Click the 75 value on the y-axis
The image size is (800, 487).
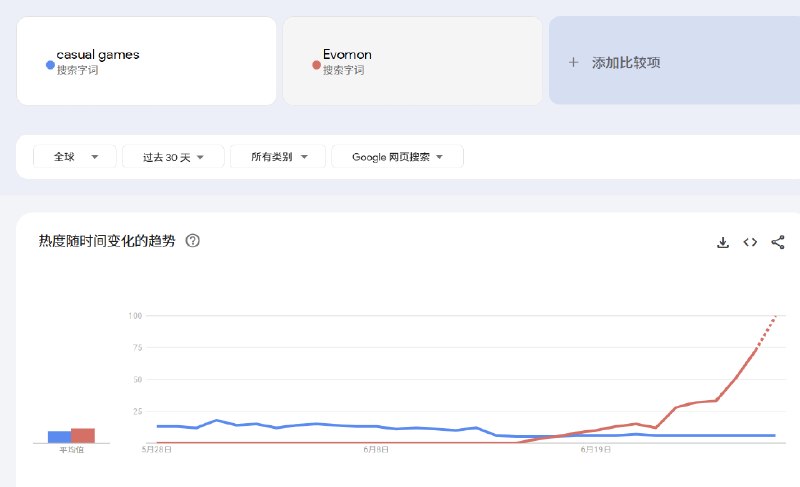point(137,347)
